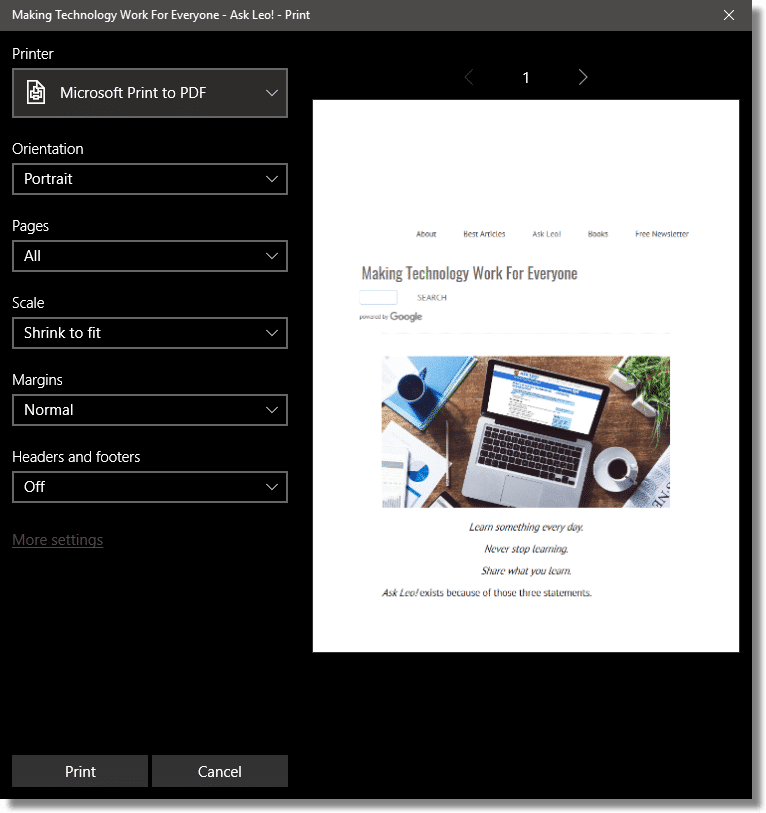Go to the next preview page arrow

click(x=583, y=77)
